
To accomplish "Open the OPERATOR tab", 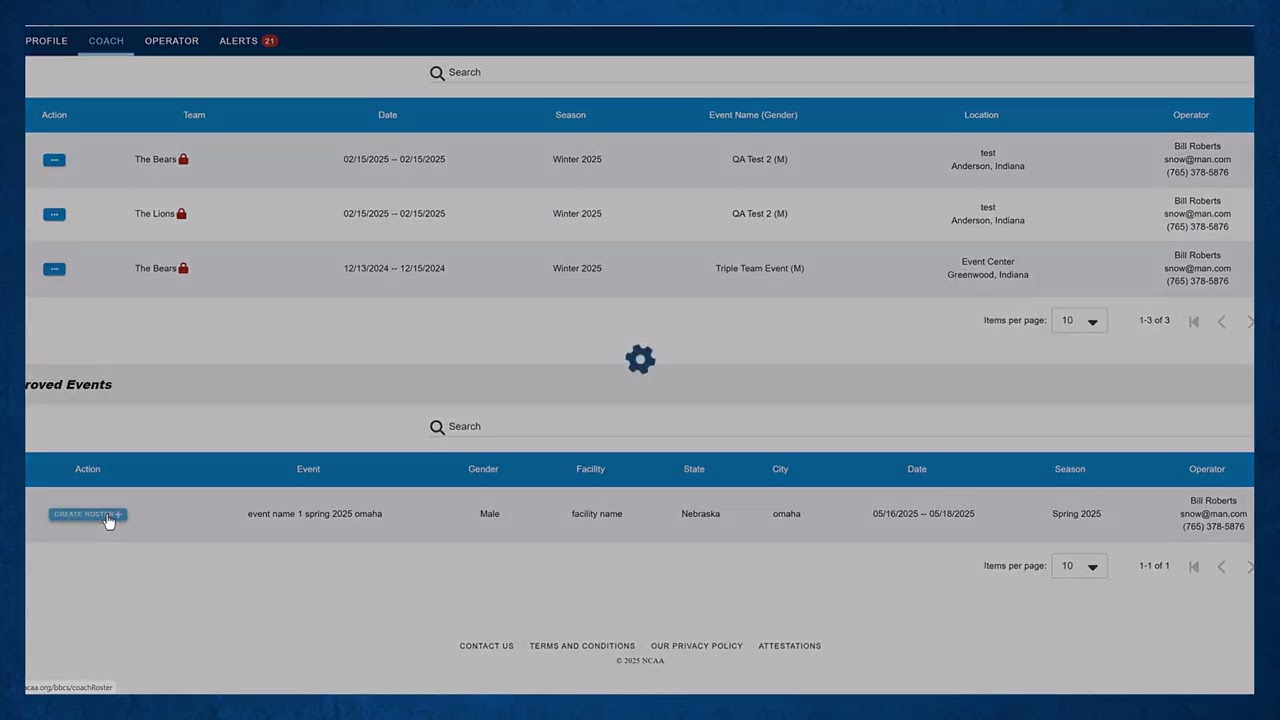I will pos(171,41).
